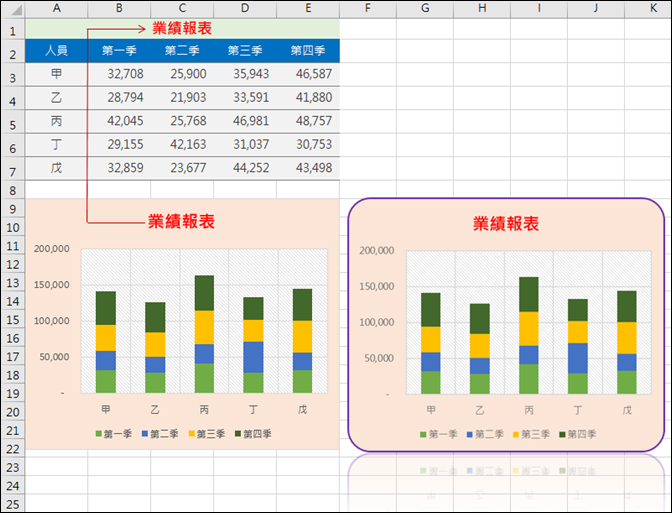This screenshot has height=513, width=672.
Task: Select row 5 header
Action: pyautogui.click(x=13, y=125)
